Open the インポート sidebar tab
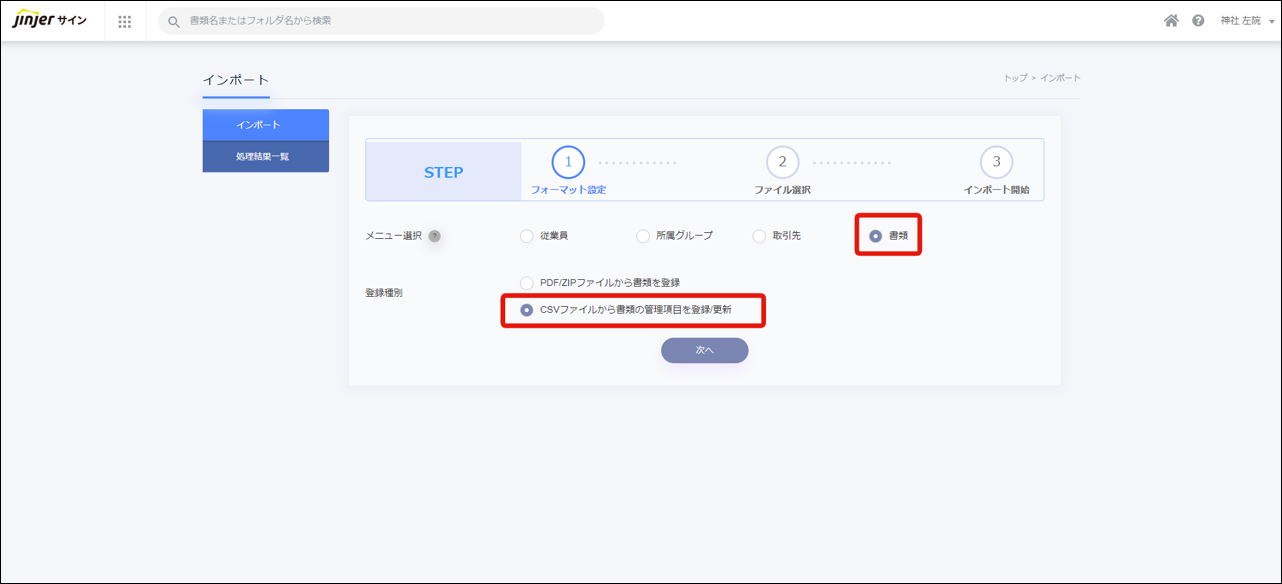Image resolution: width=1282 pixels, height=584 pixels. pos(265,125)
